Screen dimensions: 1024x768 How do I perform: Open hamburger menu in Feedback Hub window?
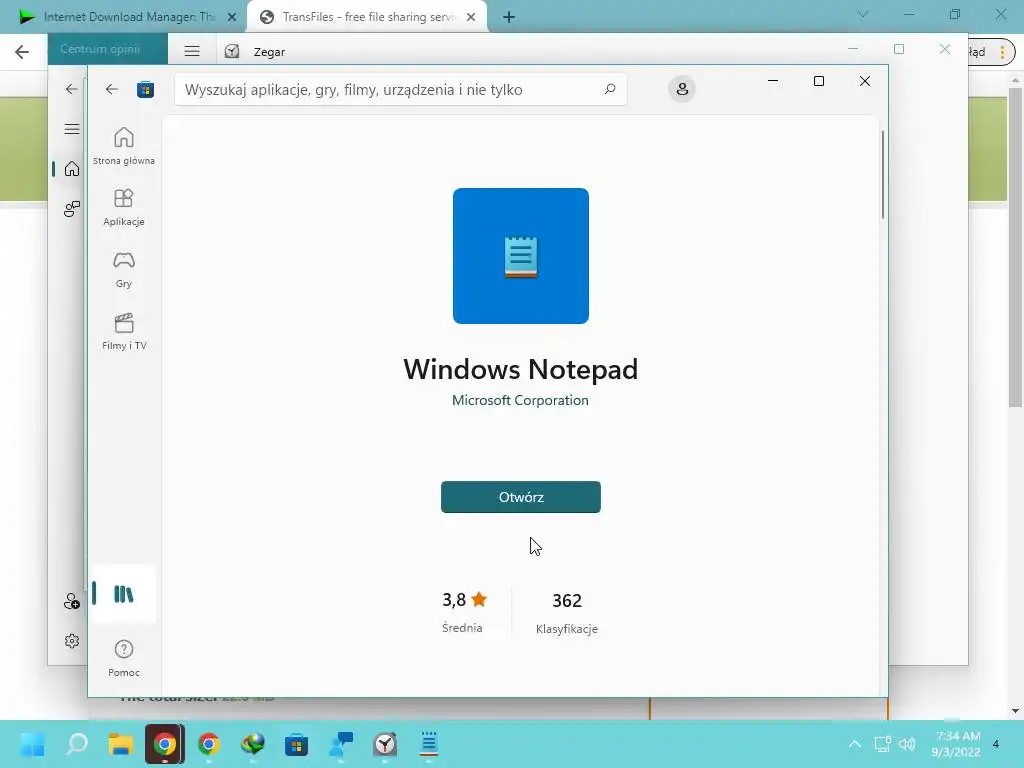[72, 129]
